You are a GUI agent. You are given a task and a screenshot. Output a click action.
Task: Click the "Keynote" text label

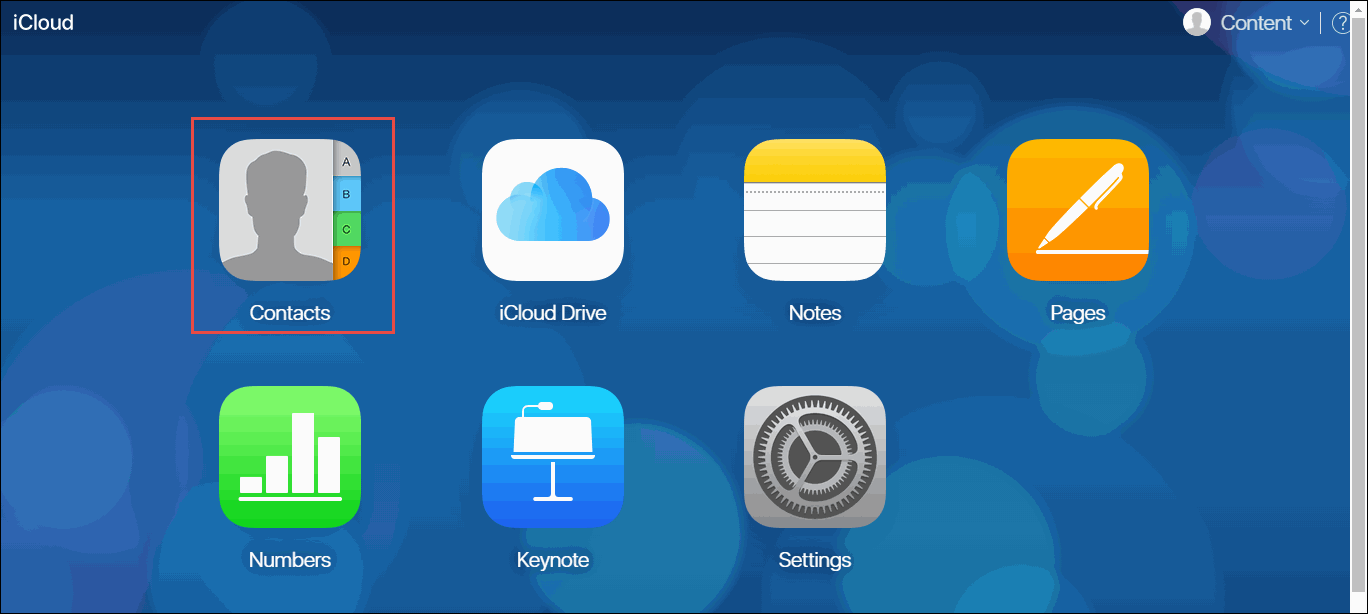tap(553, 560)
